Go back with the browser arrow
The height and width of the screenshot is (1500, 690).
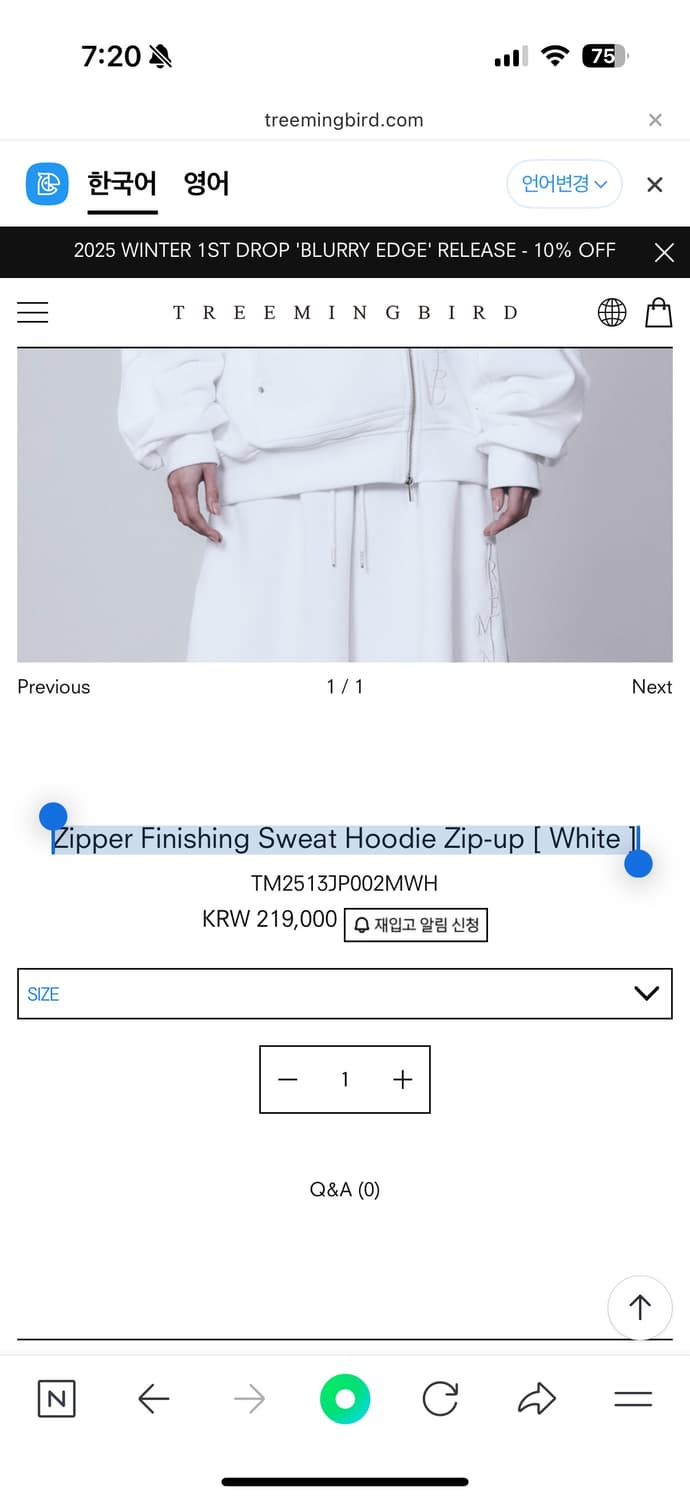[153, 1398]
